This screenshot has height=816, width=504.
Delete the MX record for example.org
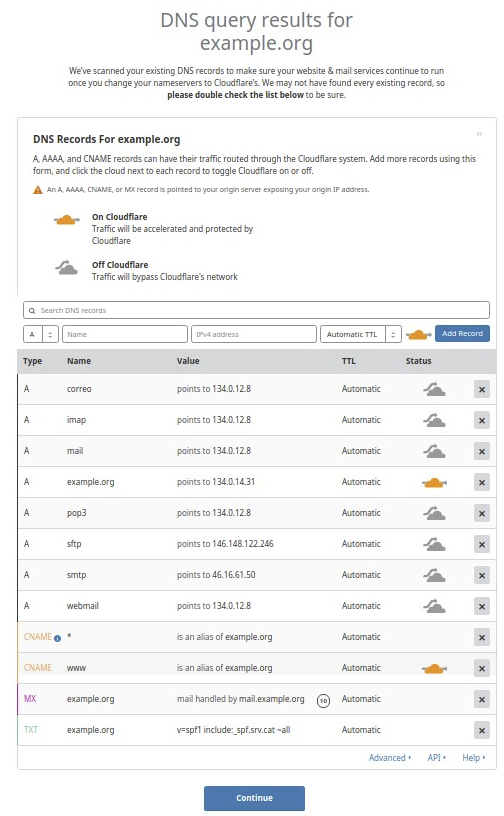click(482, 699)
